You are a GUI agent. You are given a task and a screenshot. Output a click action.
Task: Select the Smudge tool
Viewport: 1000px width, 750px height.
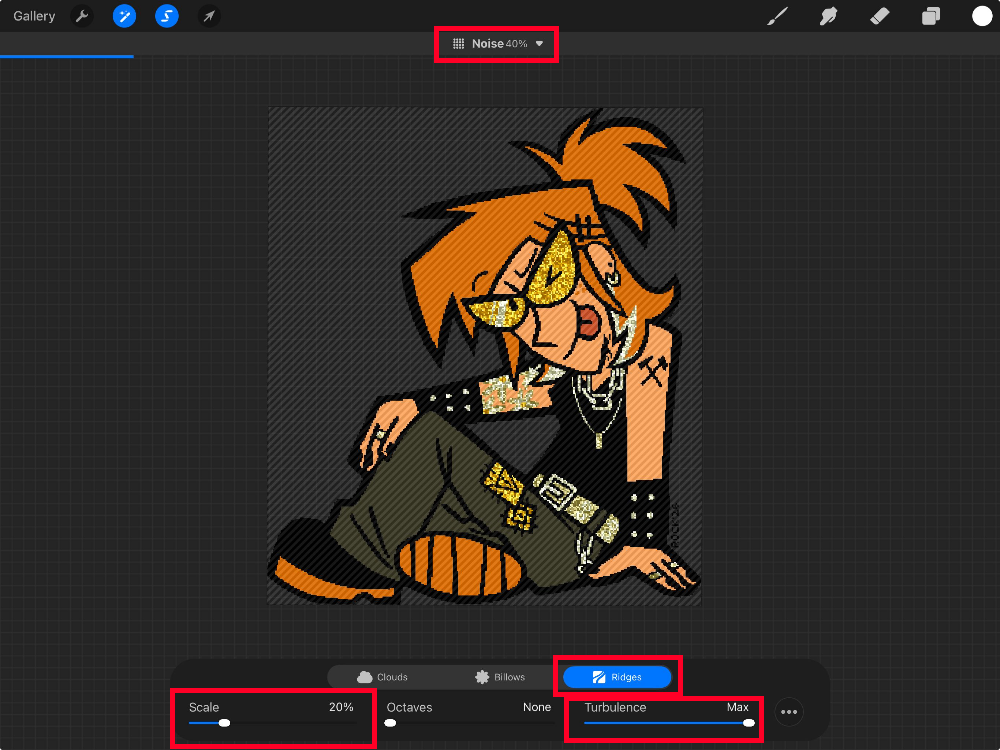click(828, 16)
